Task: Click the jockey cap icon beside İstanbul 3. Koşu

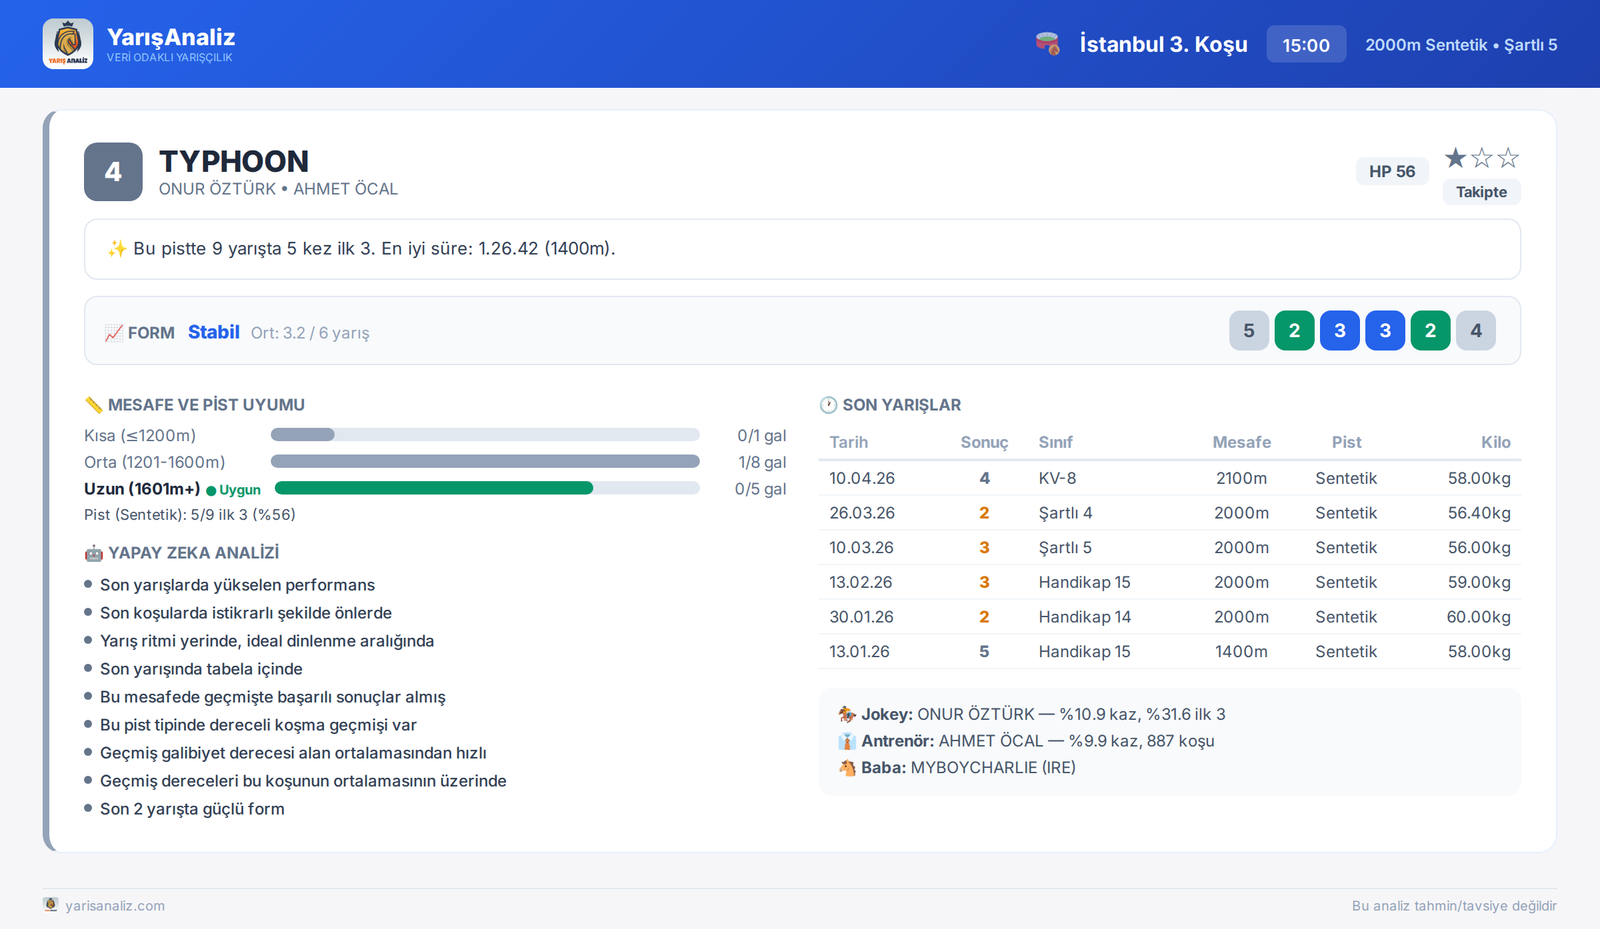Action: [x=1047, y=44]
